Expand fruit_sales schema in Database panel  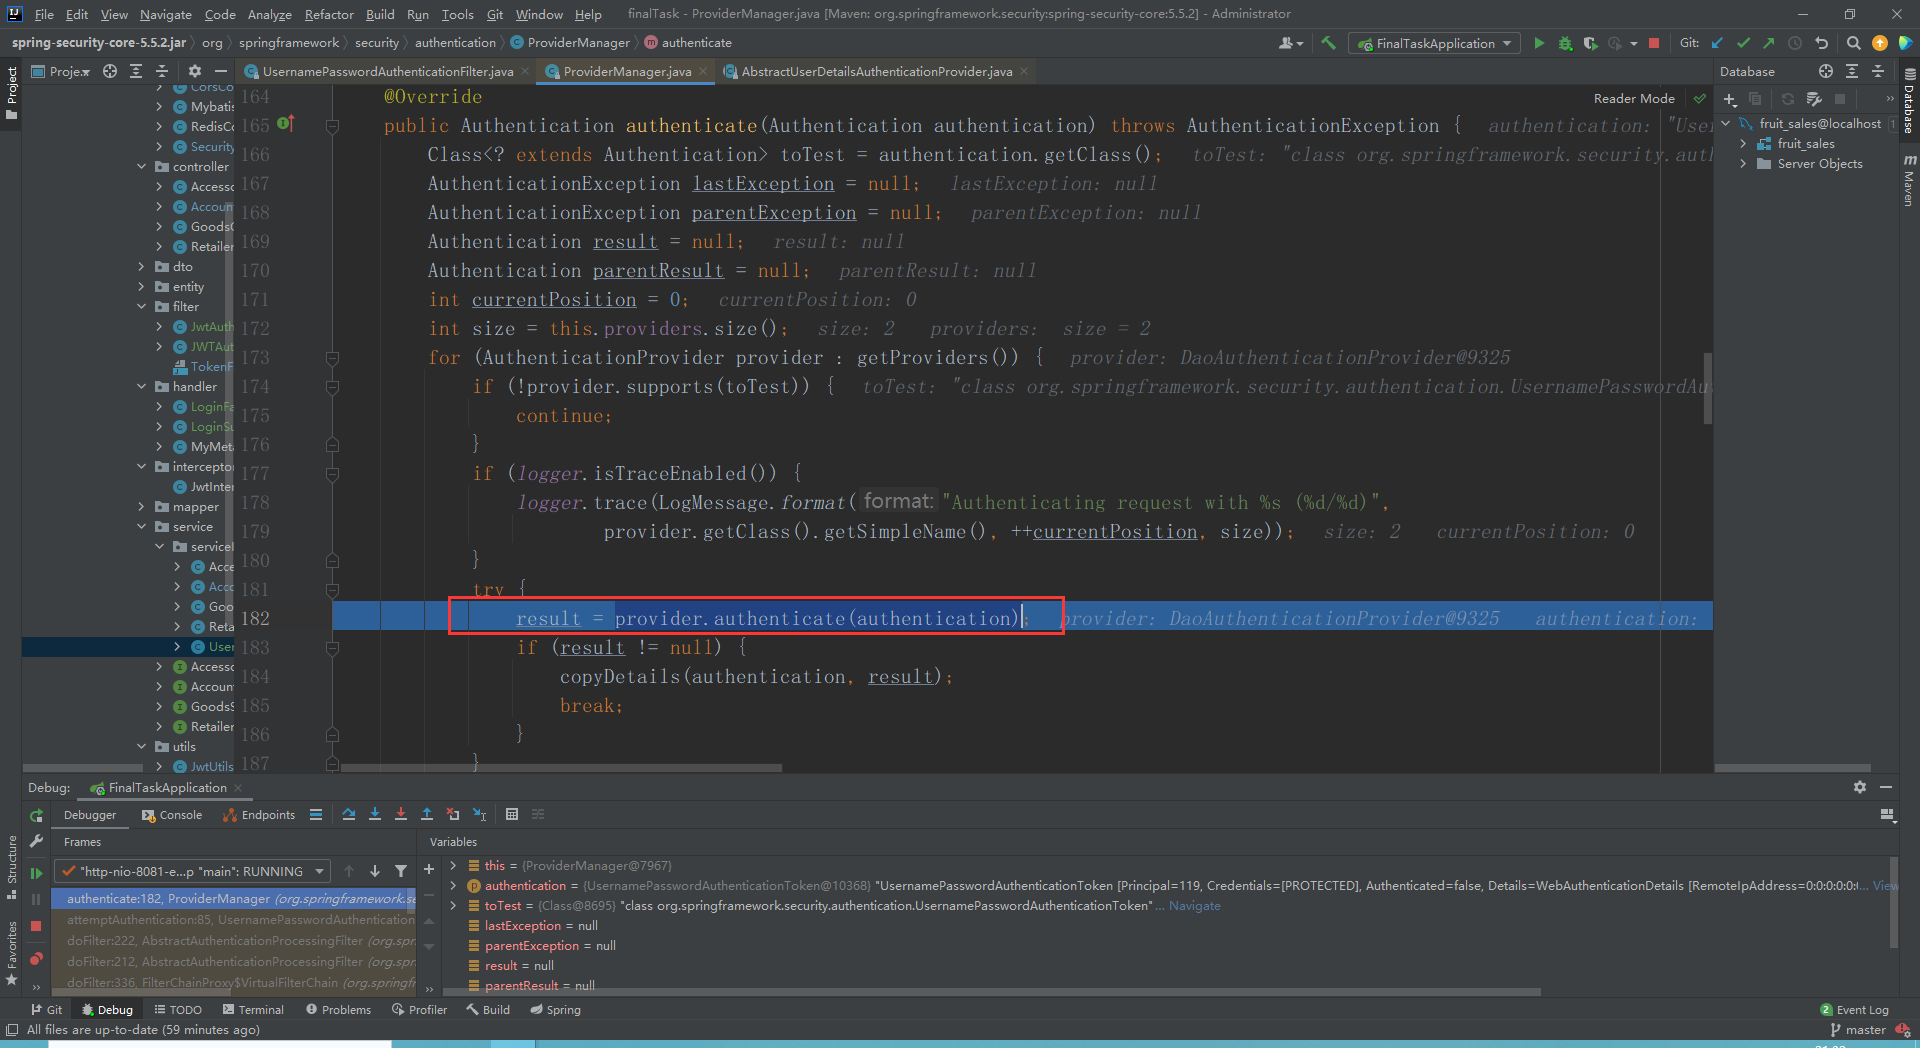point(1743,143)
